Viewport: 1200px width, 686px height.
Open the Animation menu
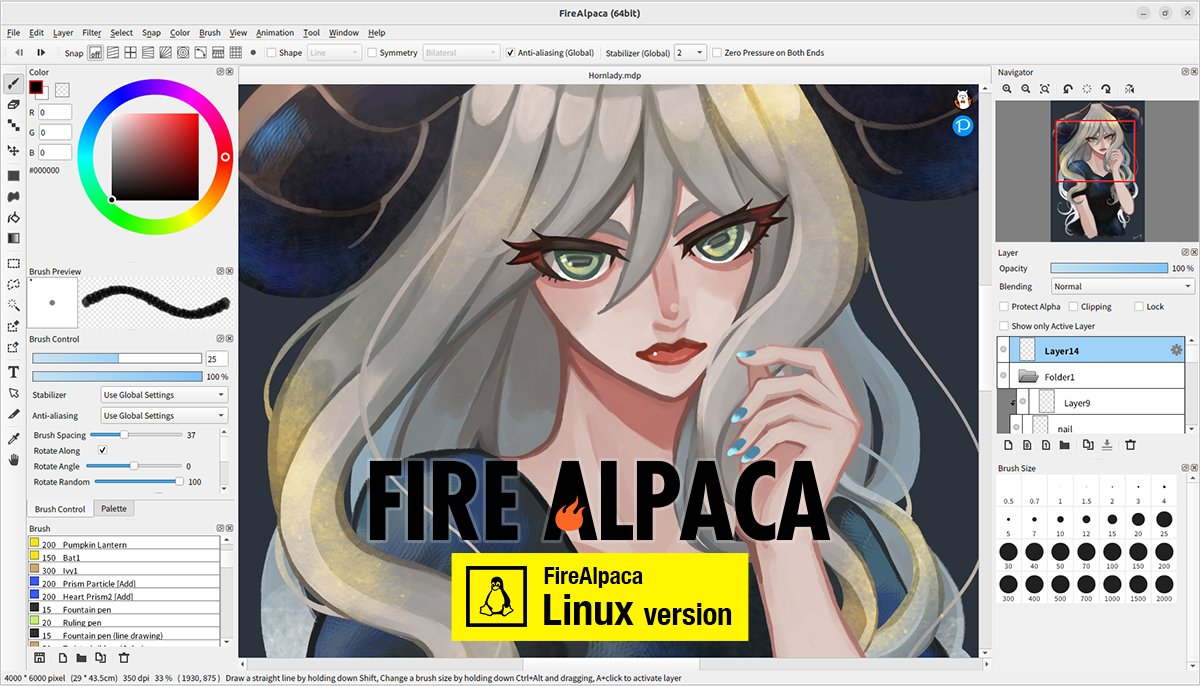[275, 33]
